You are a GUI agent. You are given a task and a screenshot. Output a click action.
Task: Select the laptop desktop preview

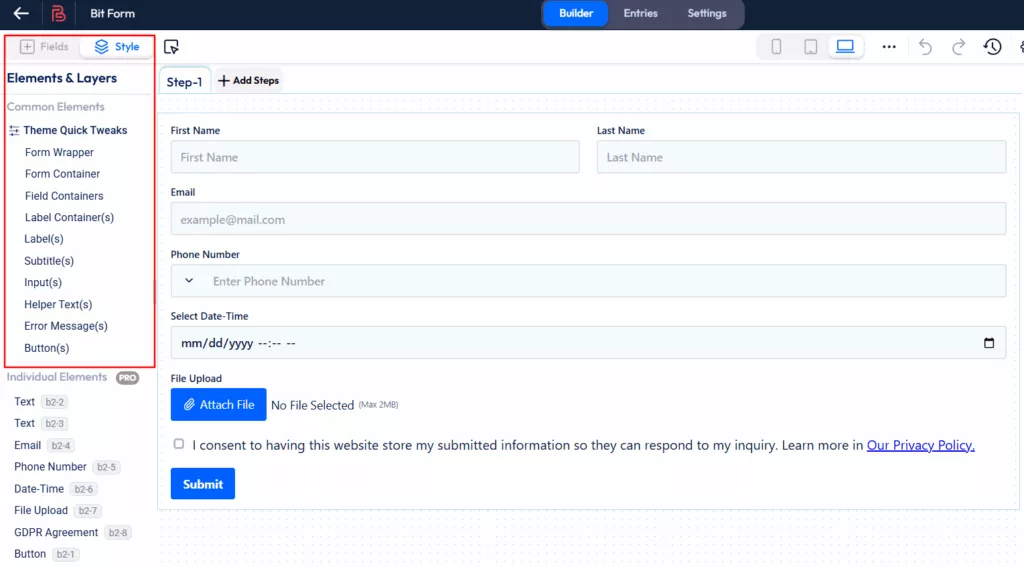[x=845, y=47]
